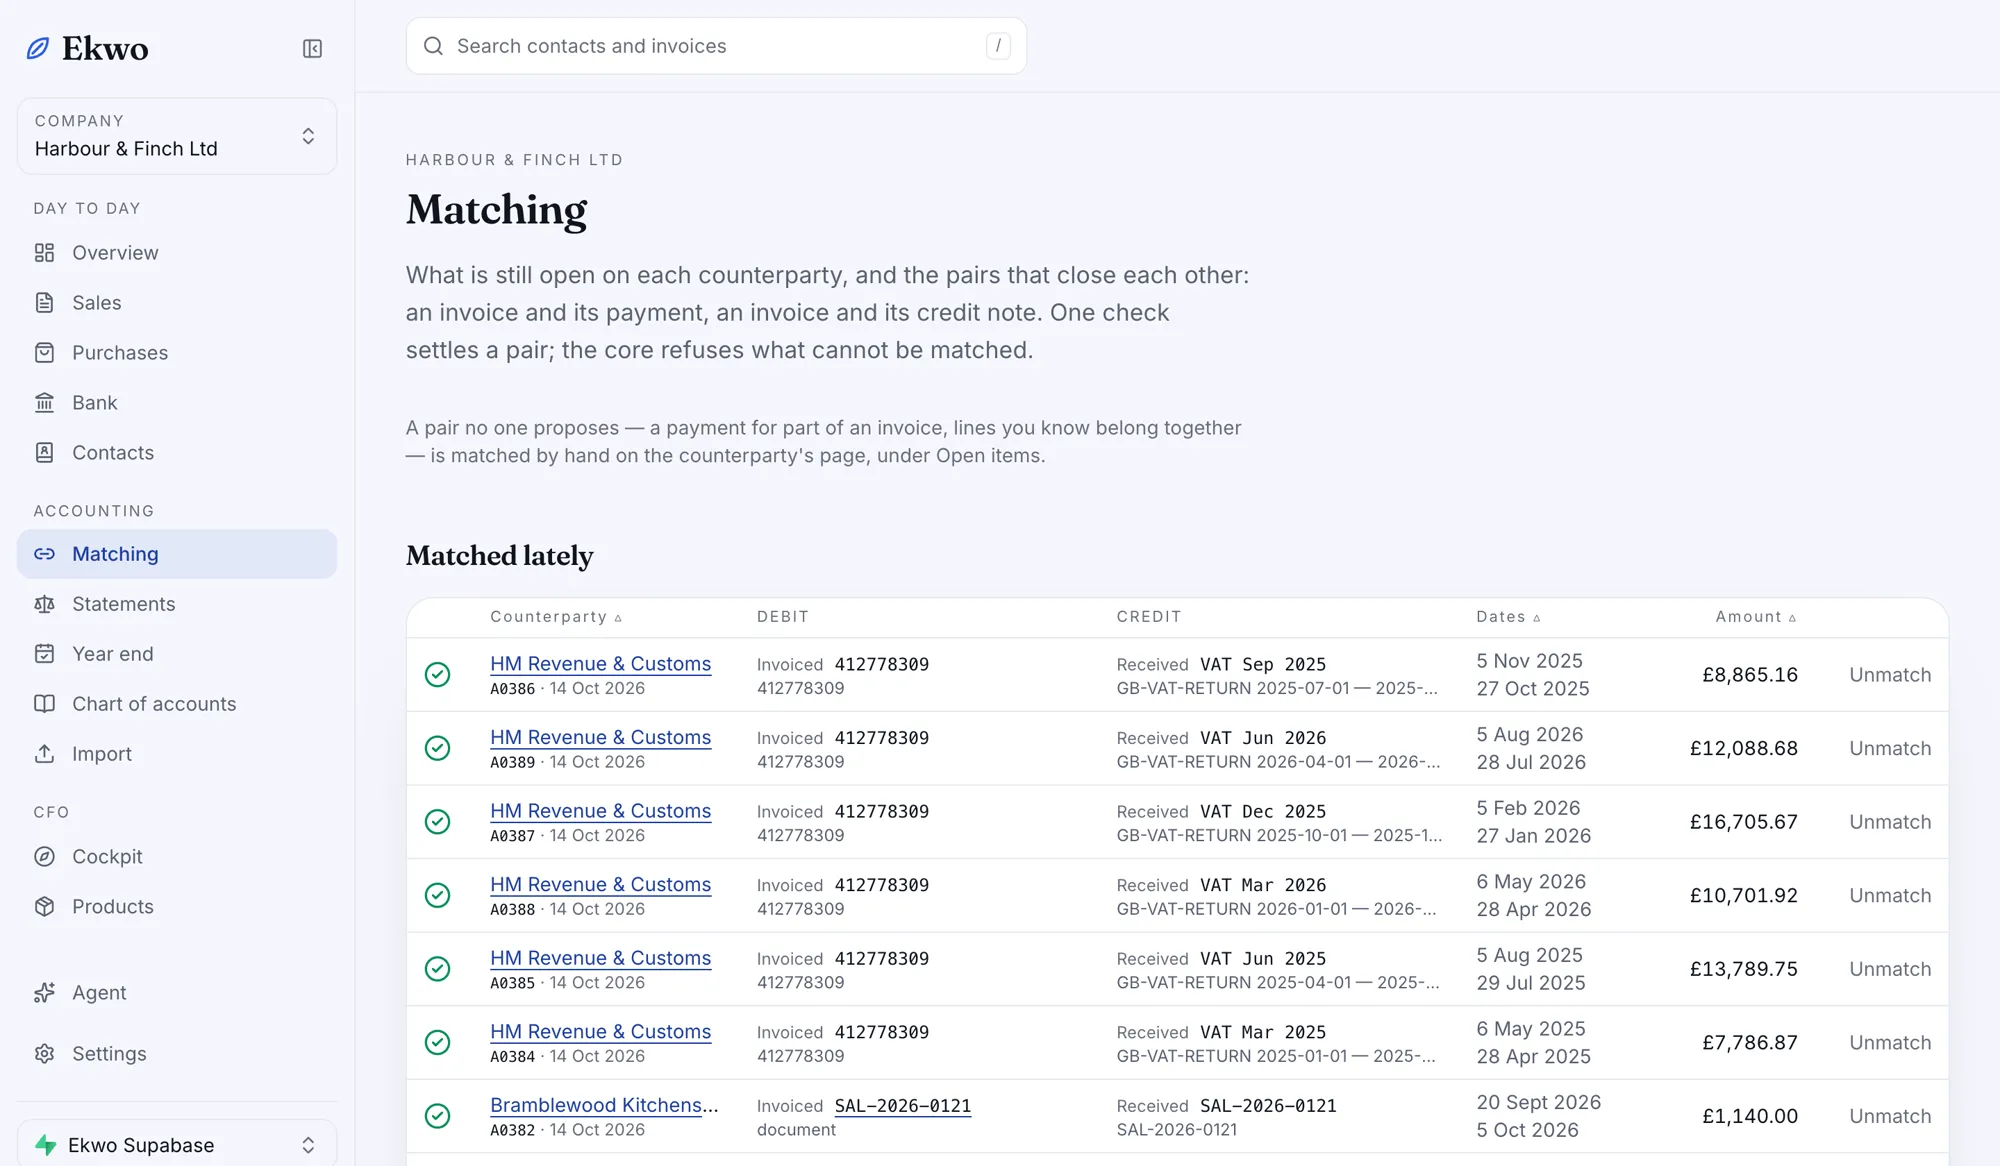Sort table by Counterparty column
2000x1166 pixels.
tap(556, 617)
